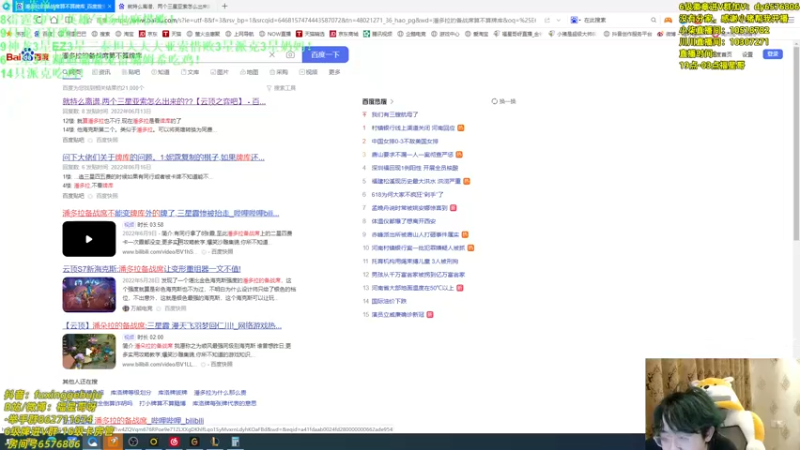Click the home icon in the browser toolbar
The height and width of the screenshot is (450, 800).
[54, 20]
